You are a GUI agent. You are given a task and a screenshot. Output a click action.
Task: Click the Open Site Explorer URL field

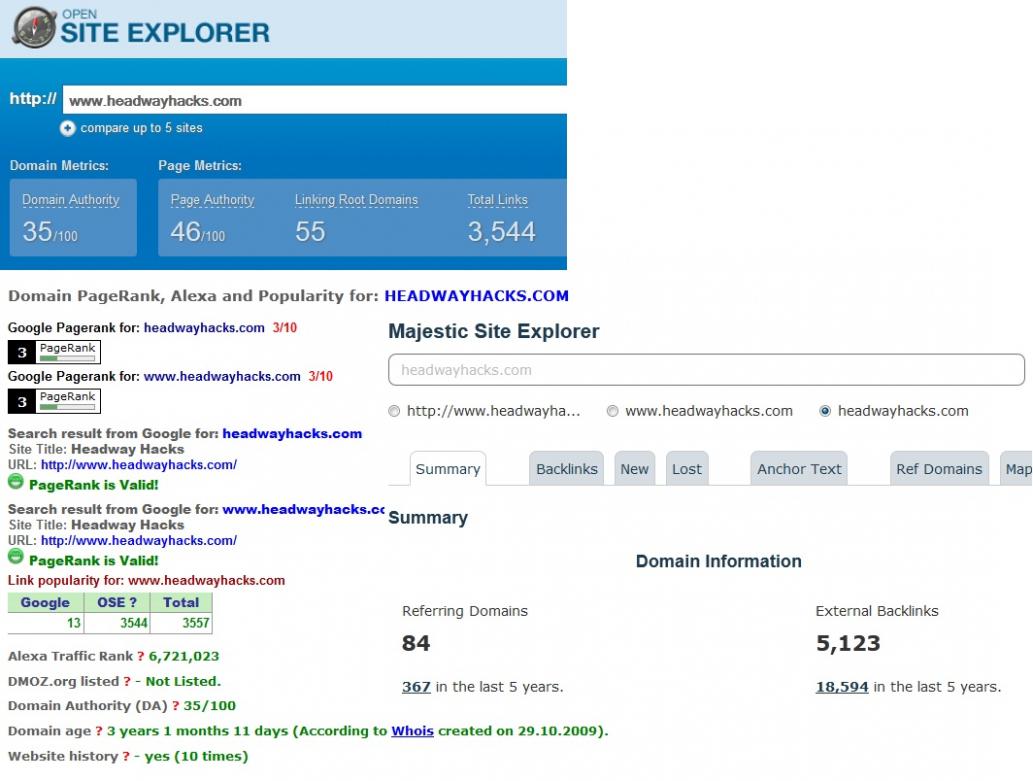[315, 100]
